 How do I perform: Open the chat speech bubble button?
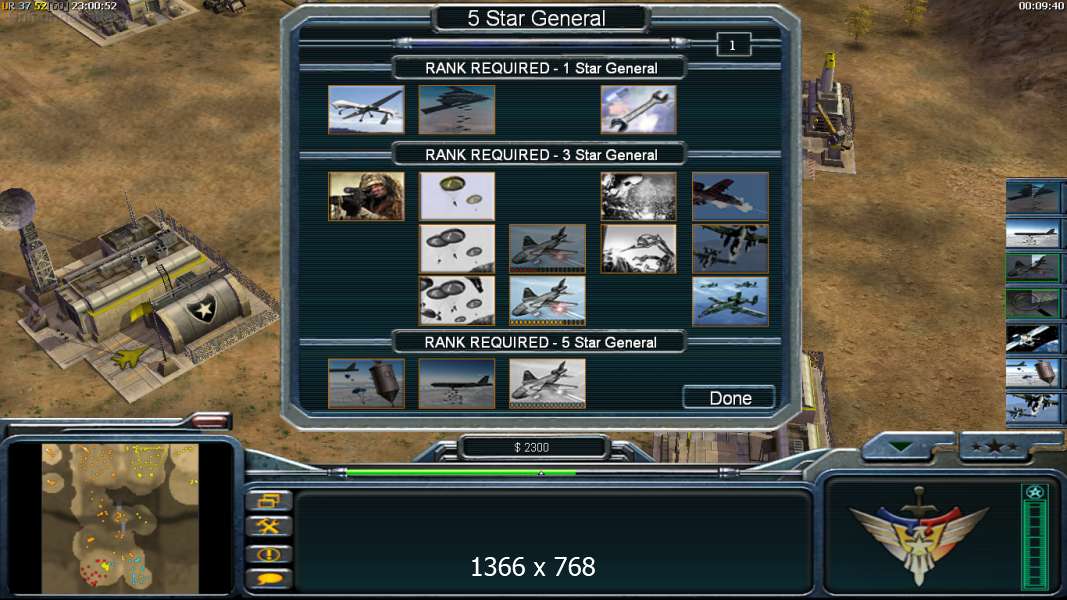tap(268, 579)
